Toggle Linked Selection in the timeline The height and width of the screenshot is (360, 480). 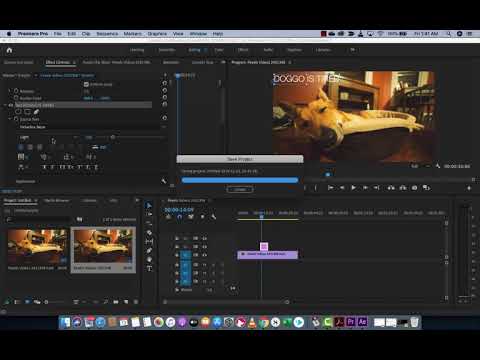click(191, 217)
